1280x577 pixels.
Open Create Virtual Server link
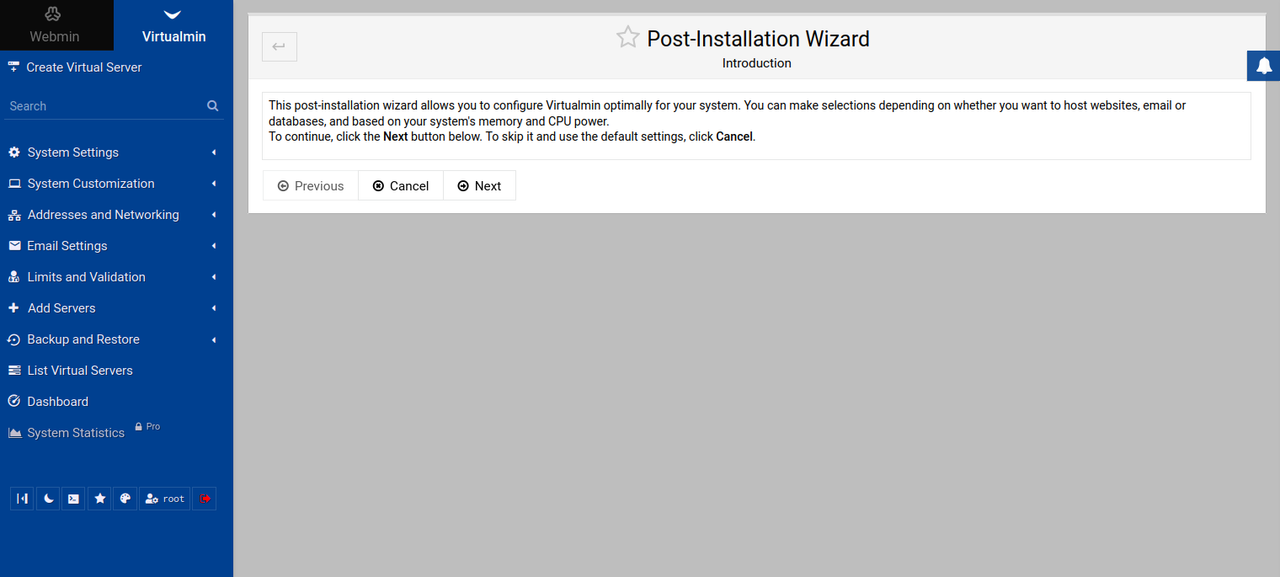pos(84,68)
